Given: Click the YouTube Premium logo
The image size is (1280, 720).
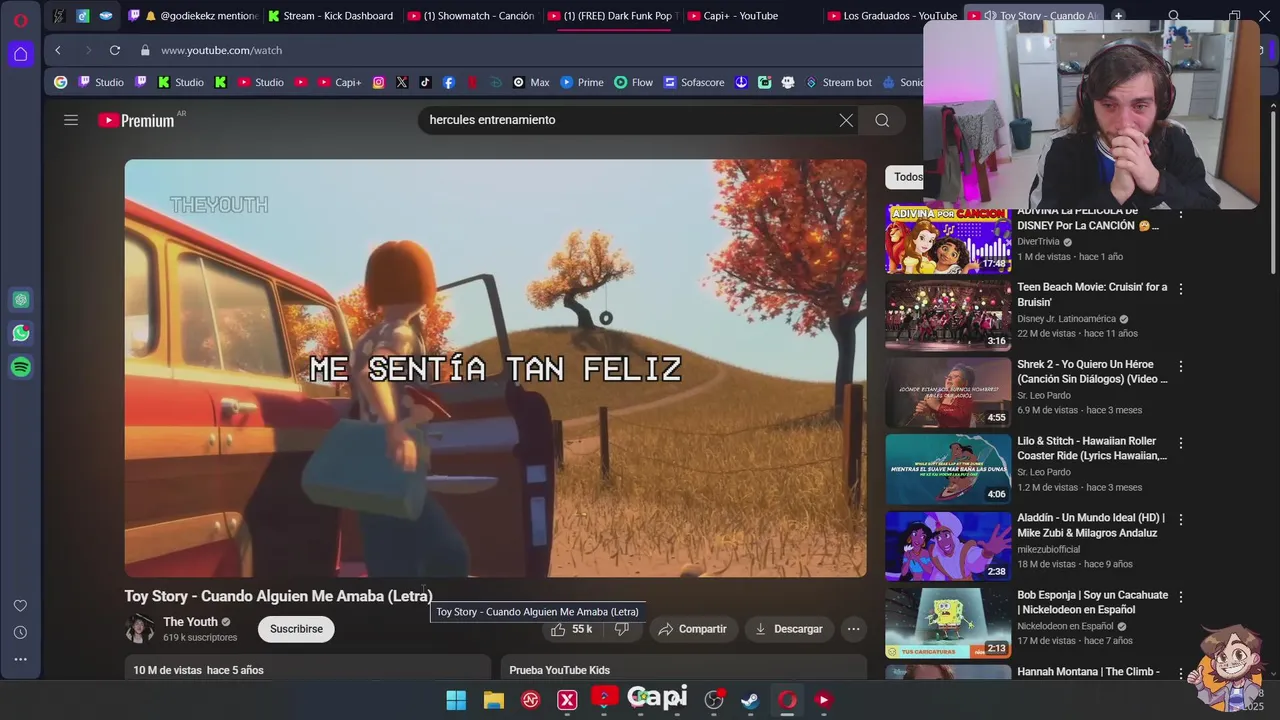Looking at the screenshot, I should [136, 120].
